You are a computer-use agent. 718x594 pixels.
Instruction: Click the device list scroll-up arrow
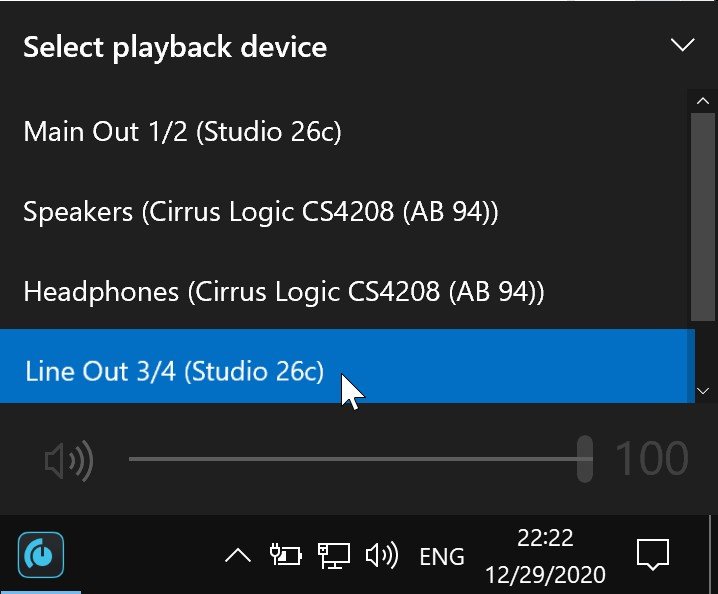[x=702, y=101]
